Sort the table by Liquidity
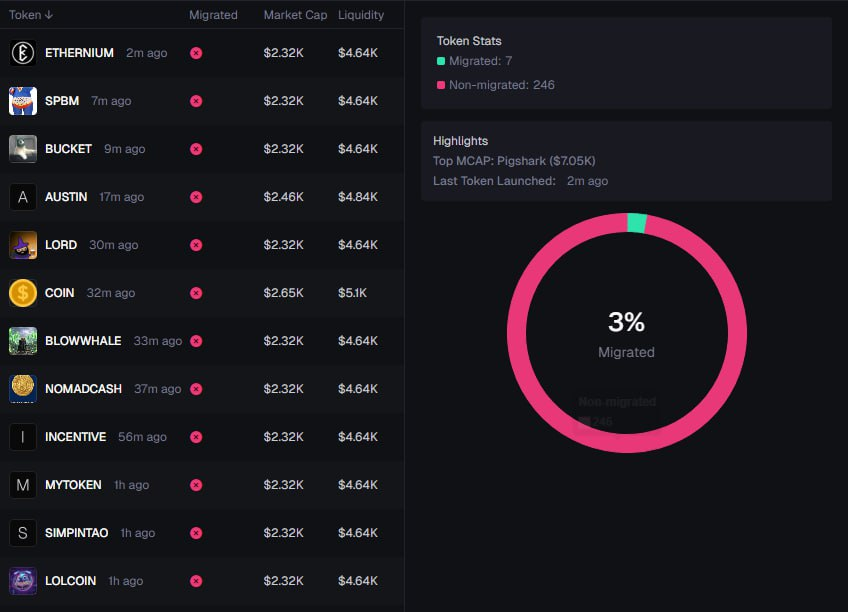848x612 pixels. pyautogui.click(x=360, y=14)
